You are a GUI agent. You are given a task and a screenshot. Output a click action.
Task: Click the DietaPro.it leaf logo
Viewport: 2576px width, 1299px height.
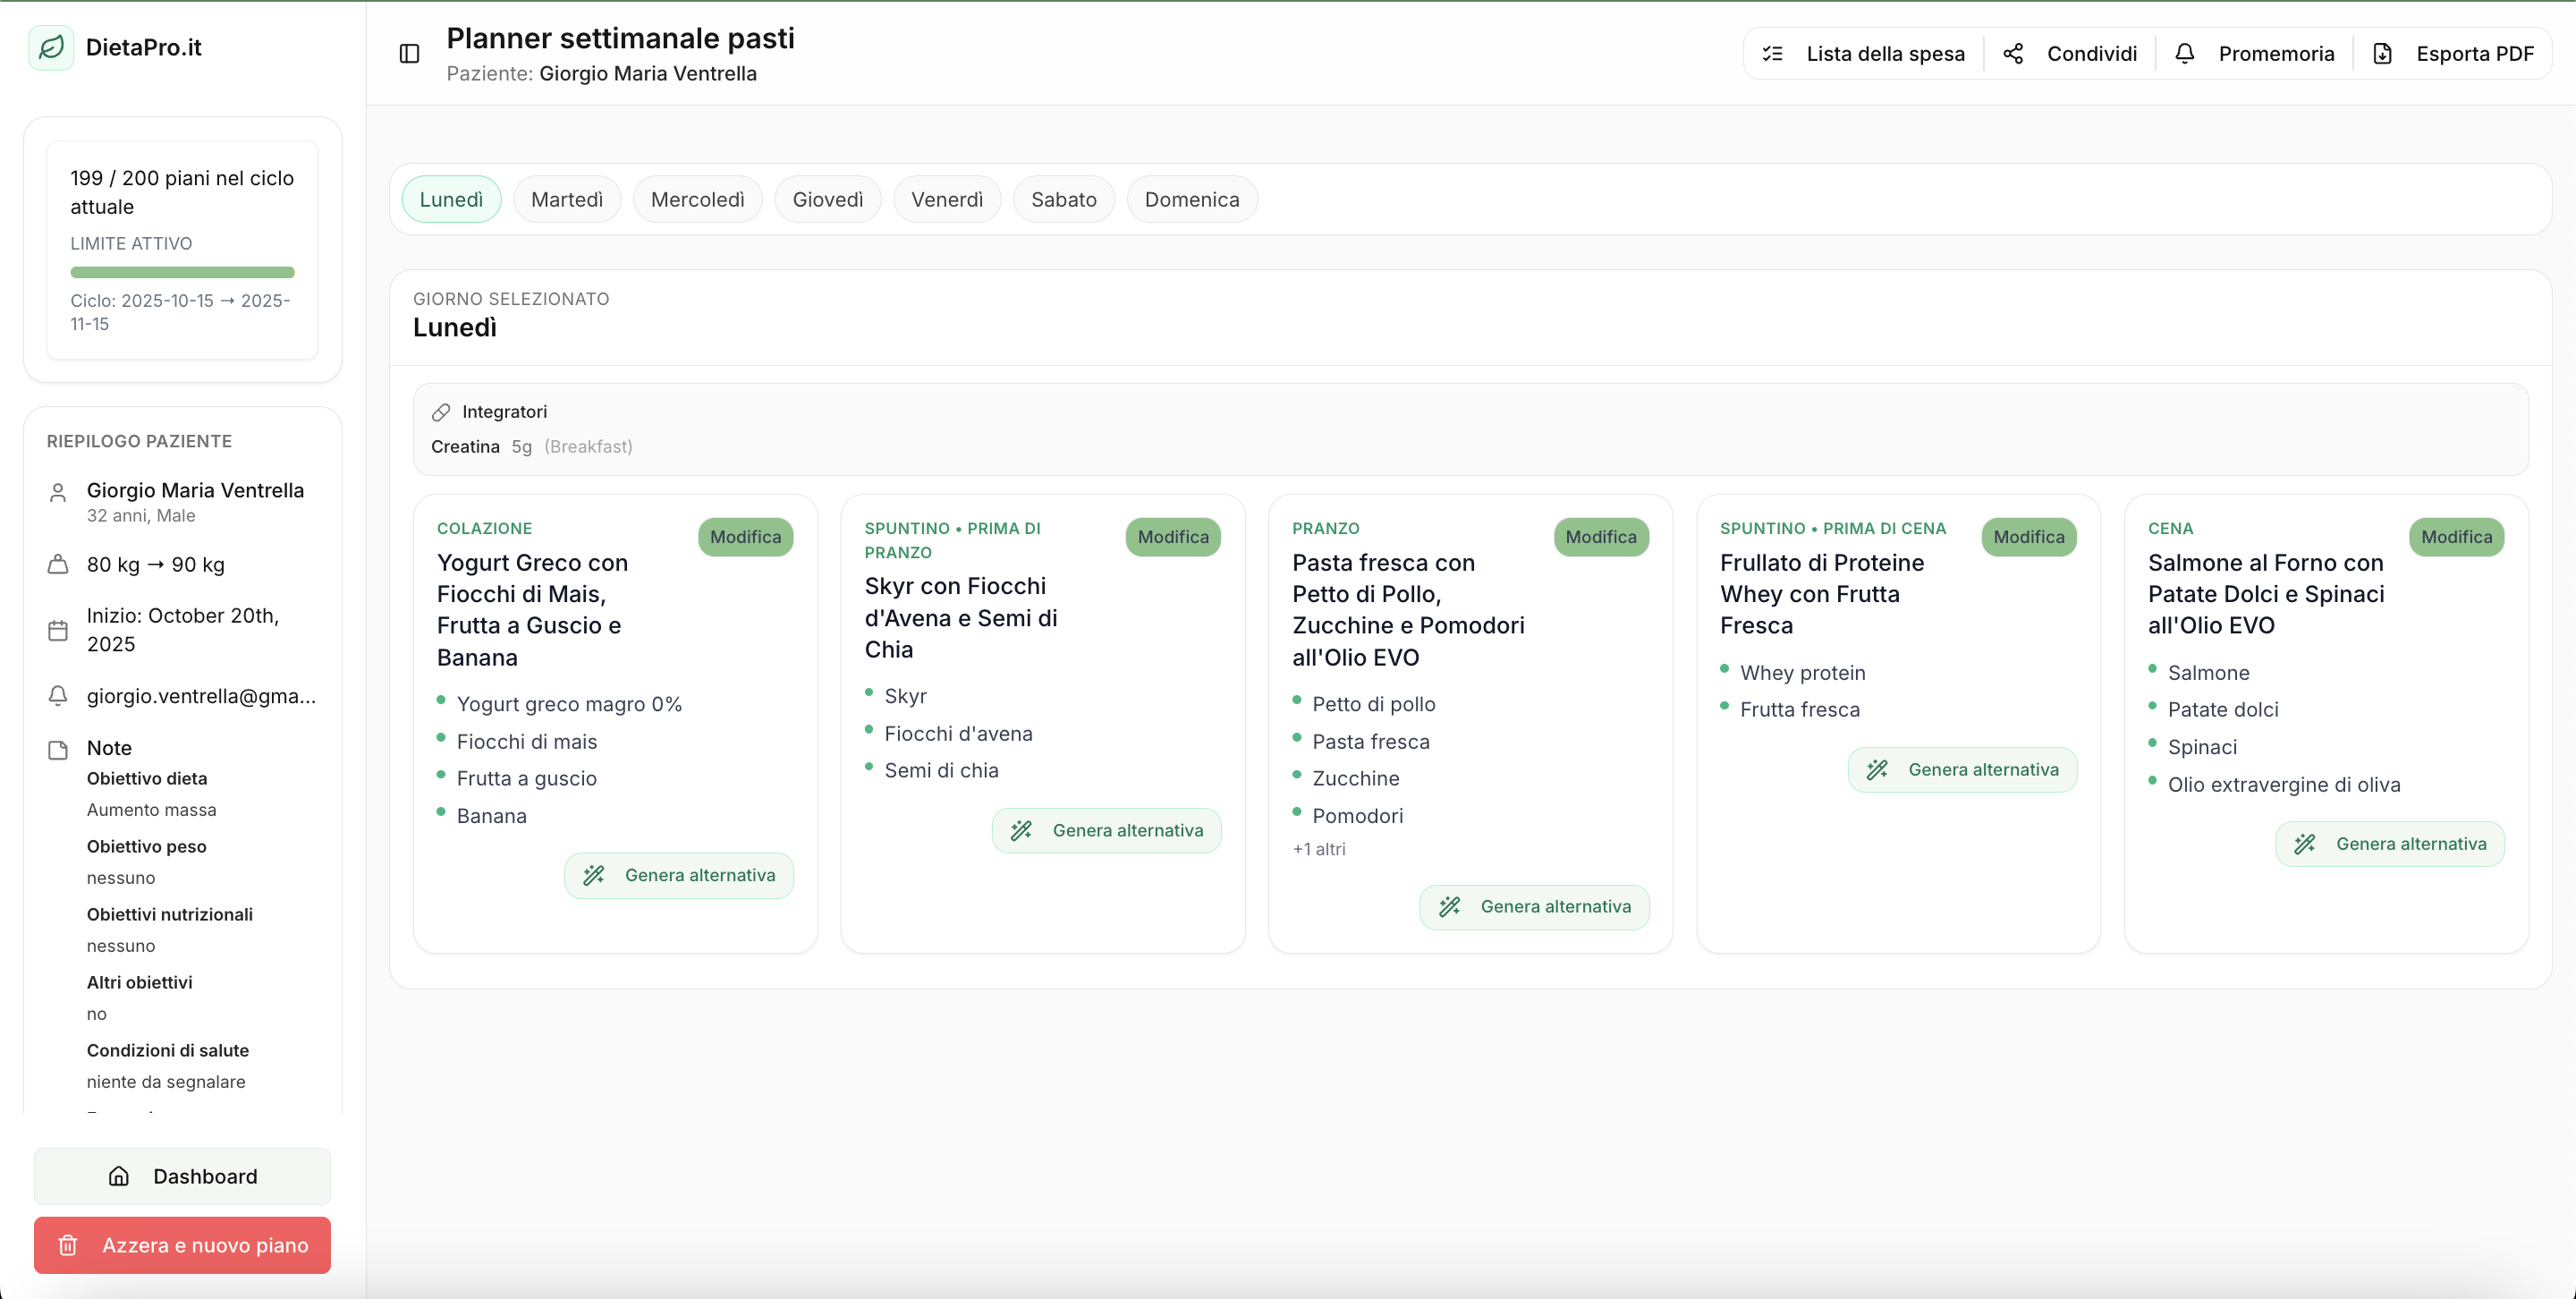(51, 47)
